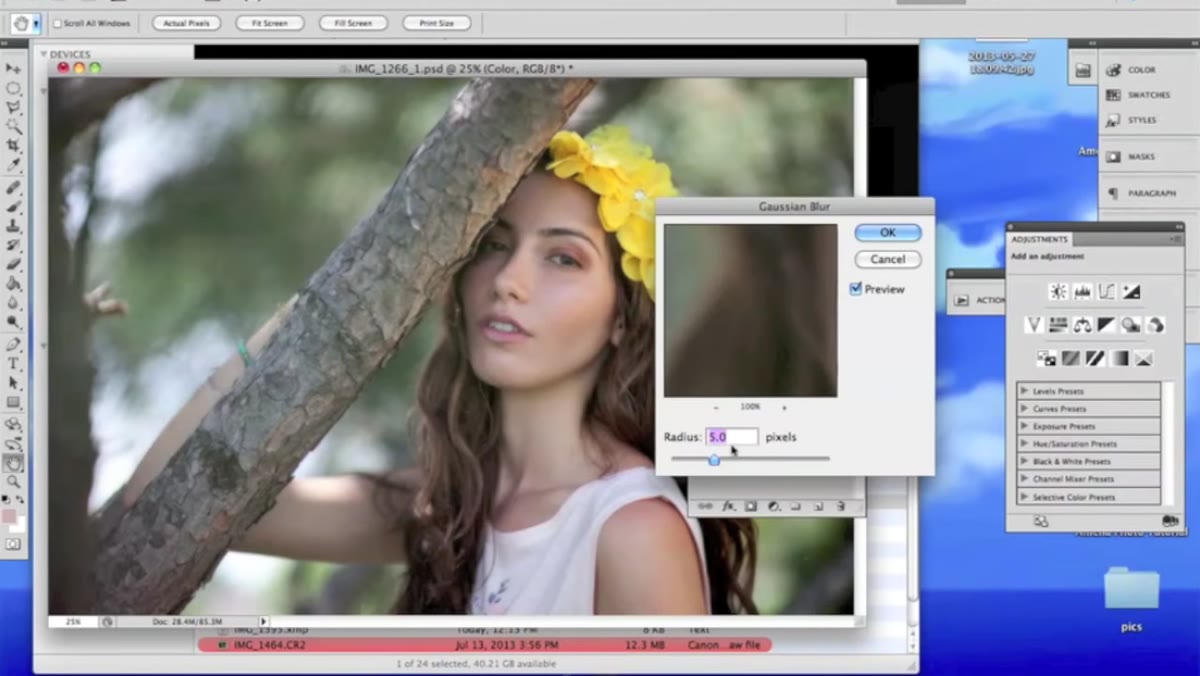Select the Eraser tool

(x=13, y=265)
